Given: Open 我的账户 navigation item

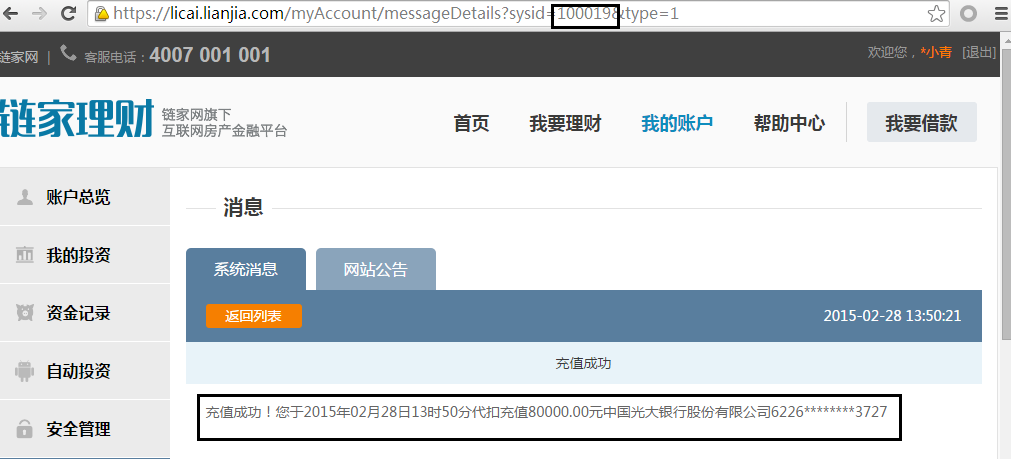Looking at the screenshot, I should pos(677,123).
